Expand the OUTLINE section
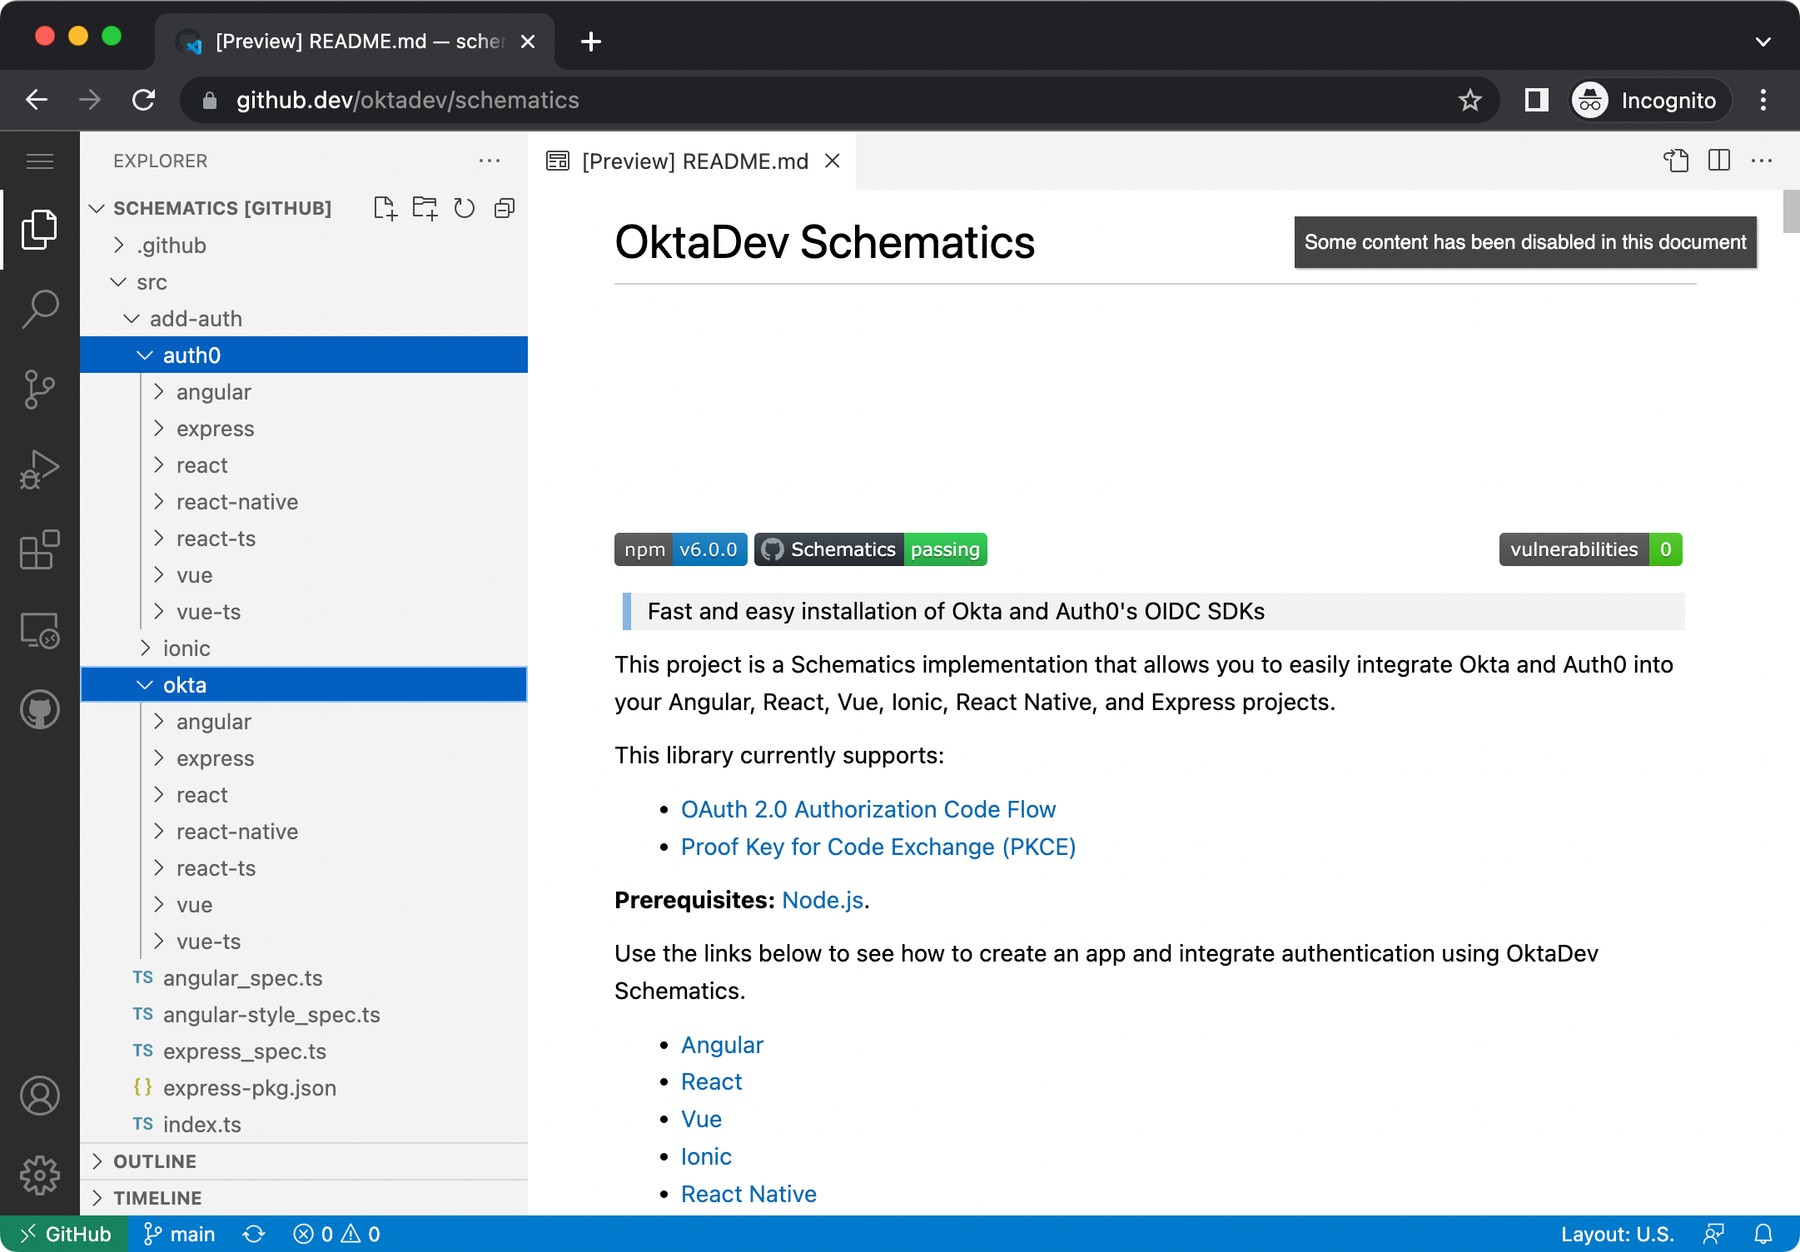 (155, 1161)
